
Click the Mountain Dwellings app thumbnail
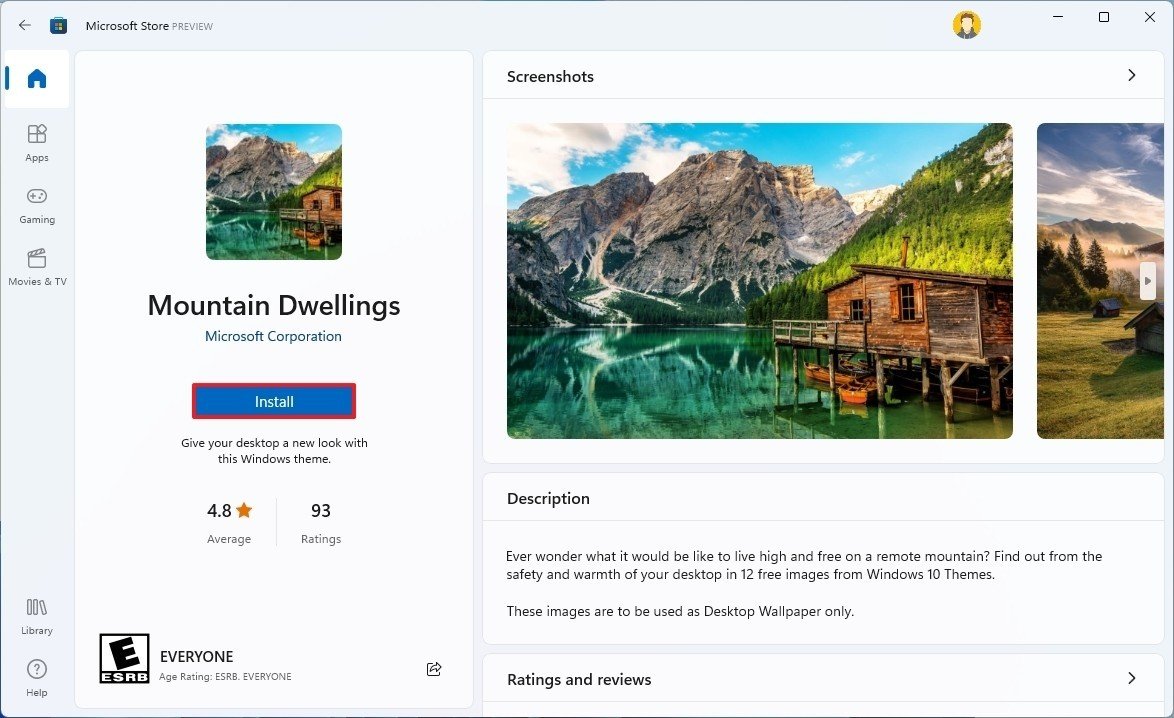coord(274,192)
